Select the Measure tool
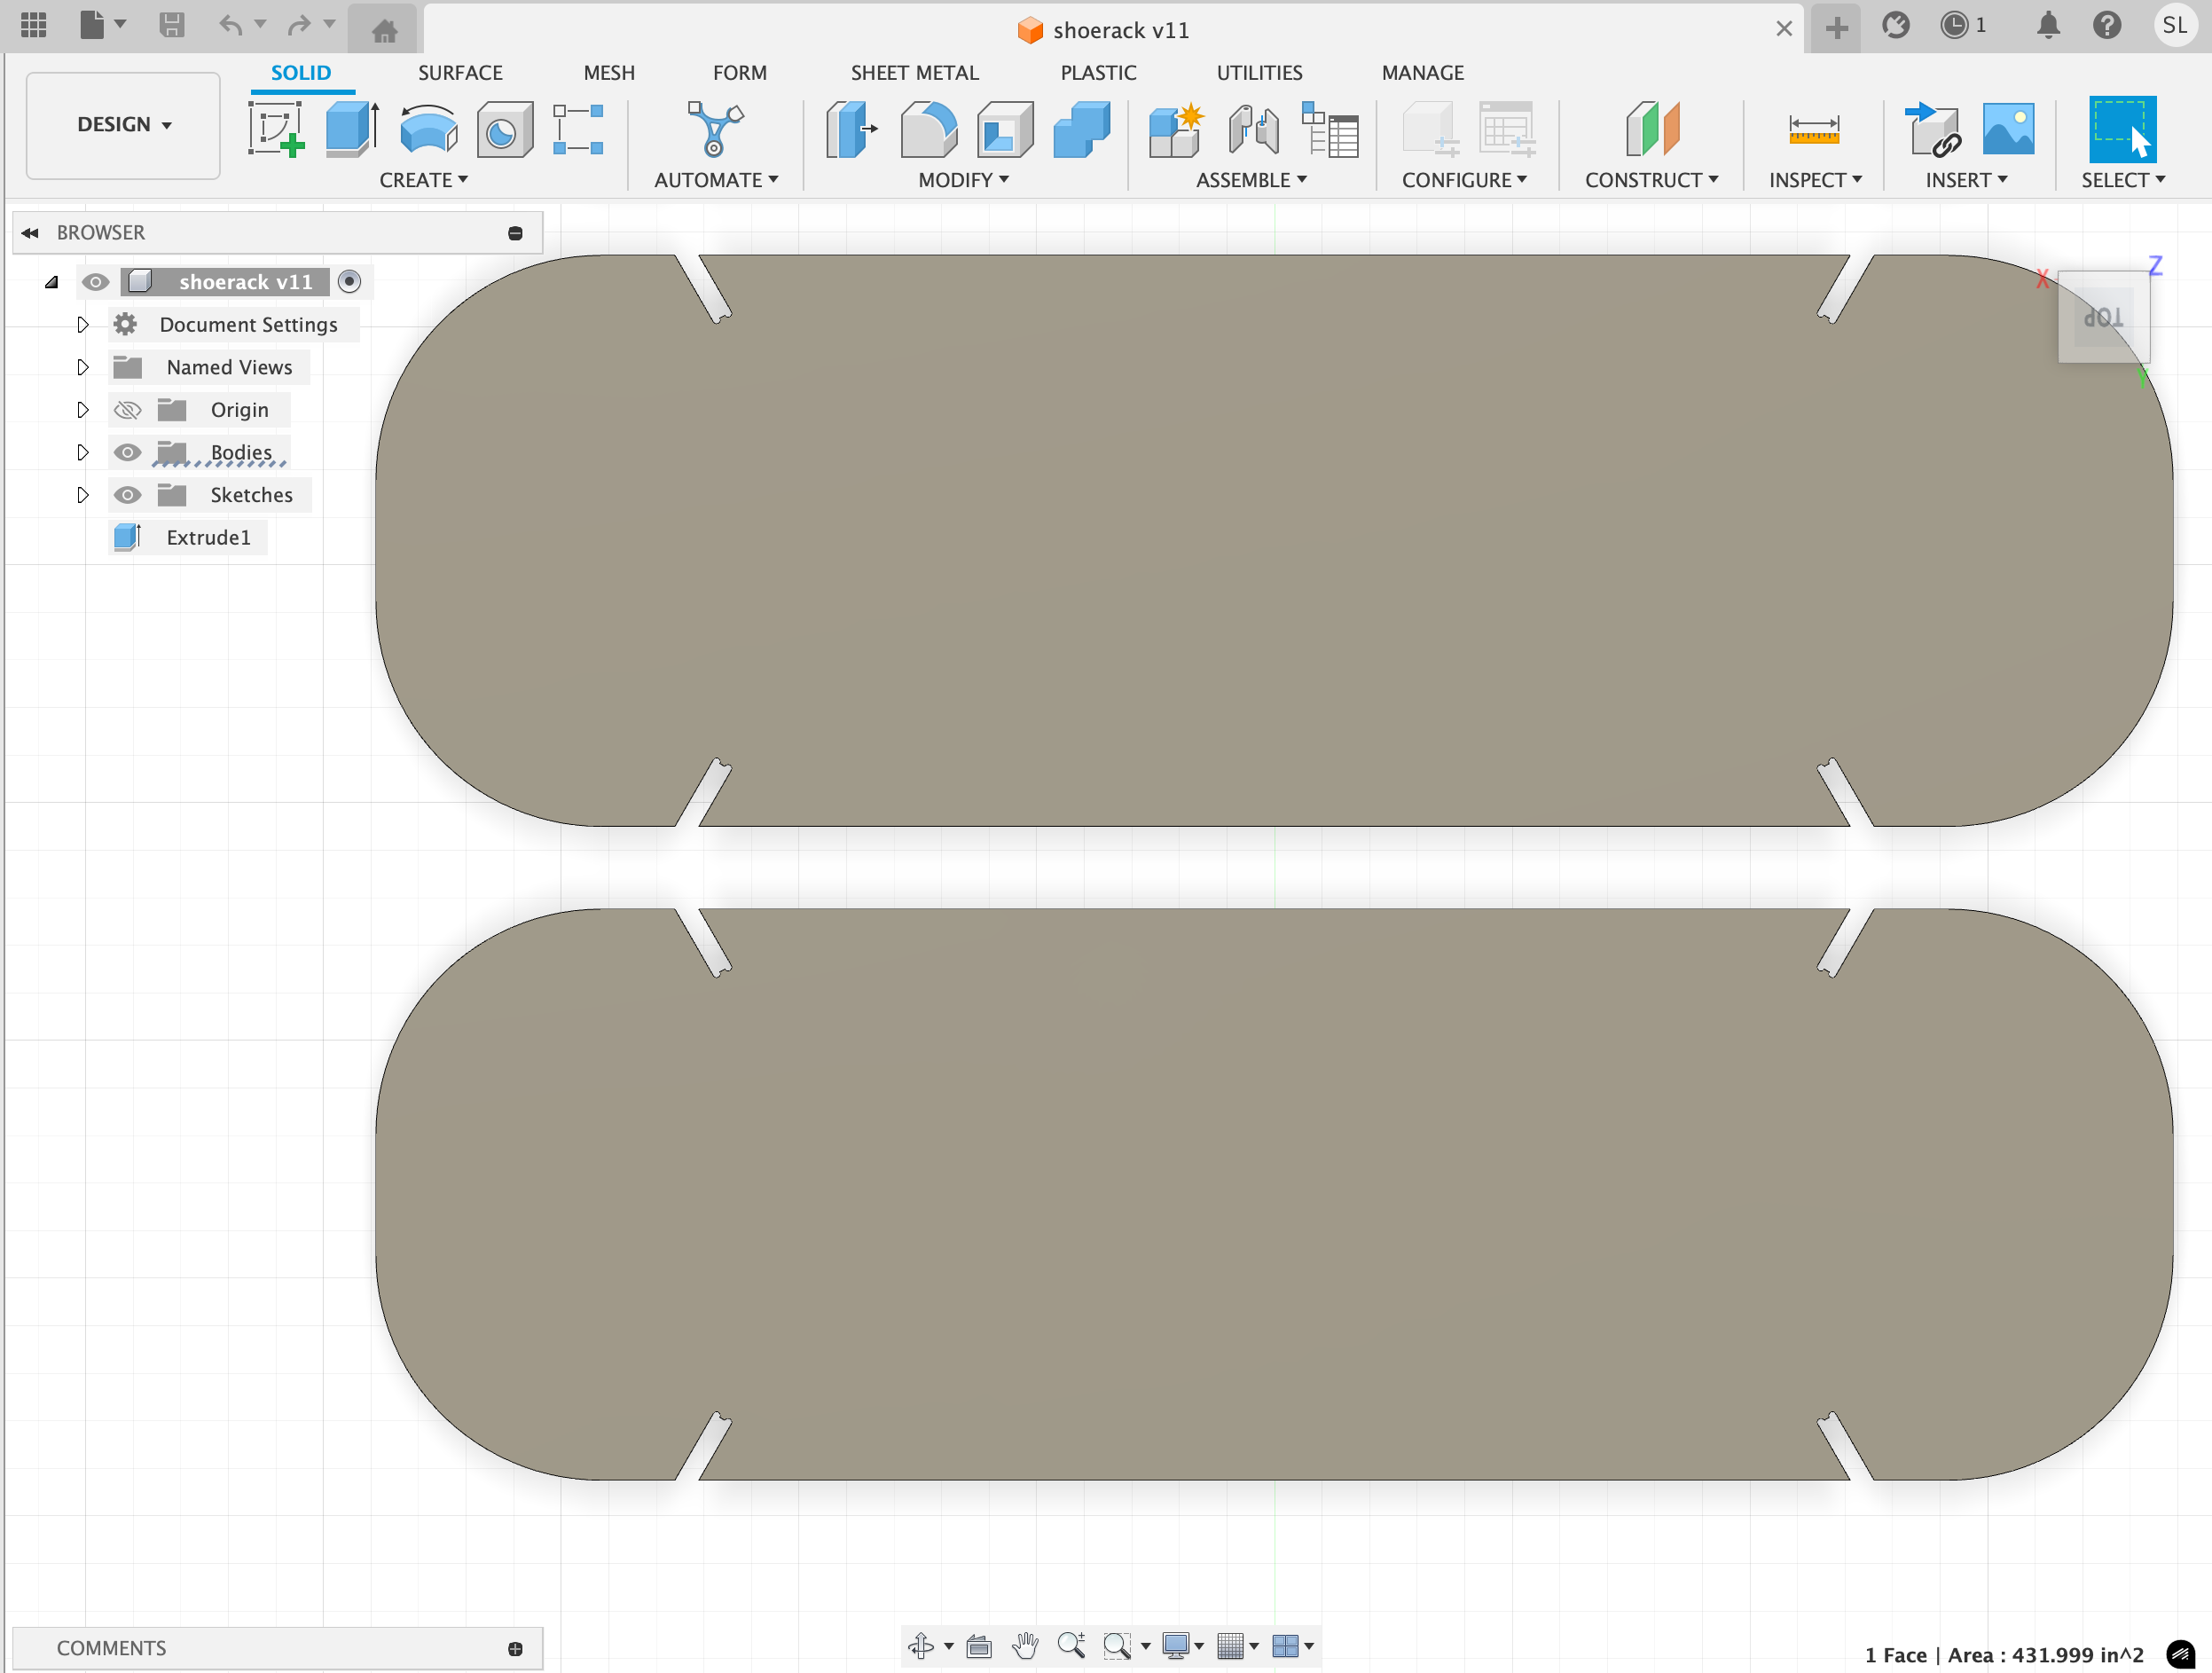 click(1813, 129)
